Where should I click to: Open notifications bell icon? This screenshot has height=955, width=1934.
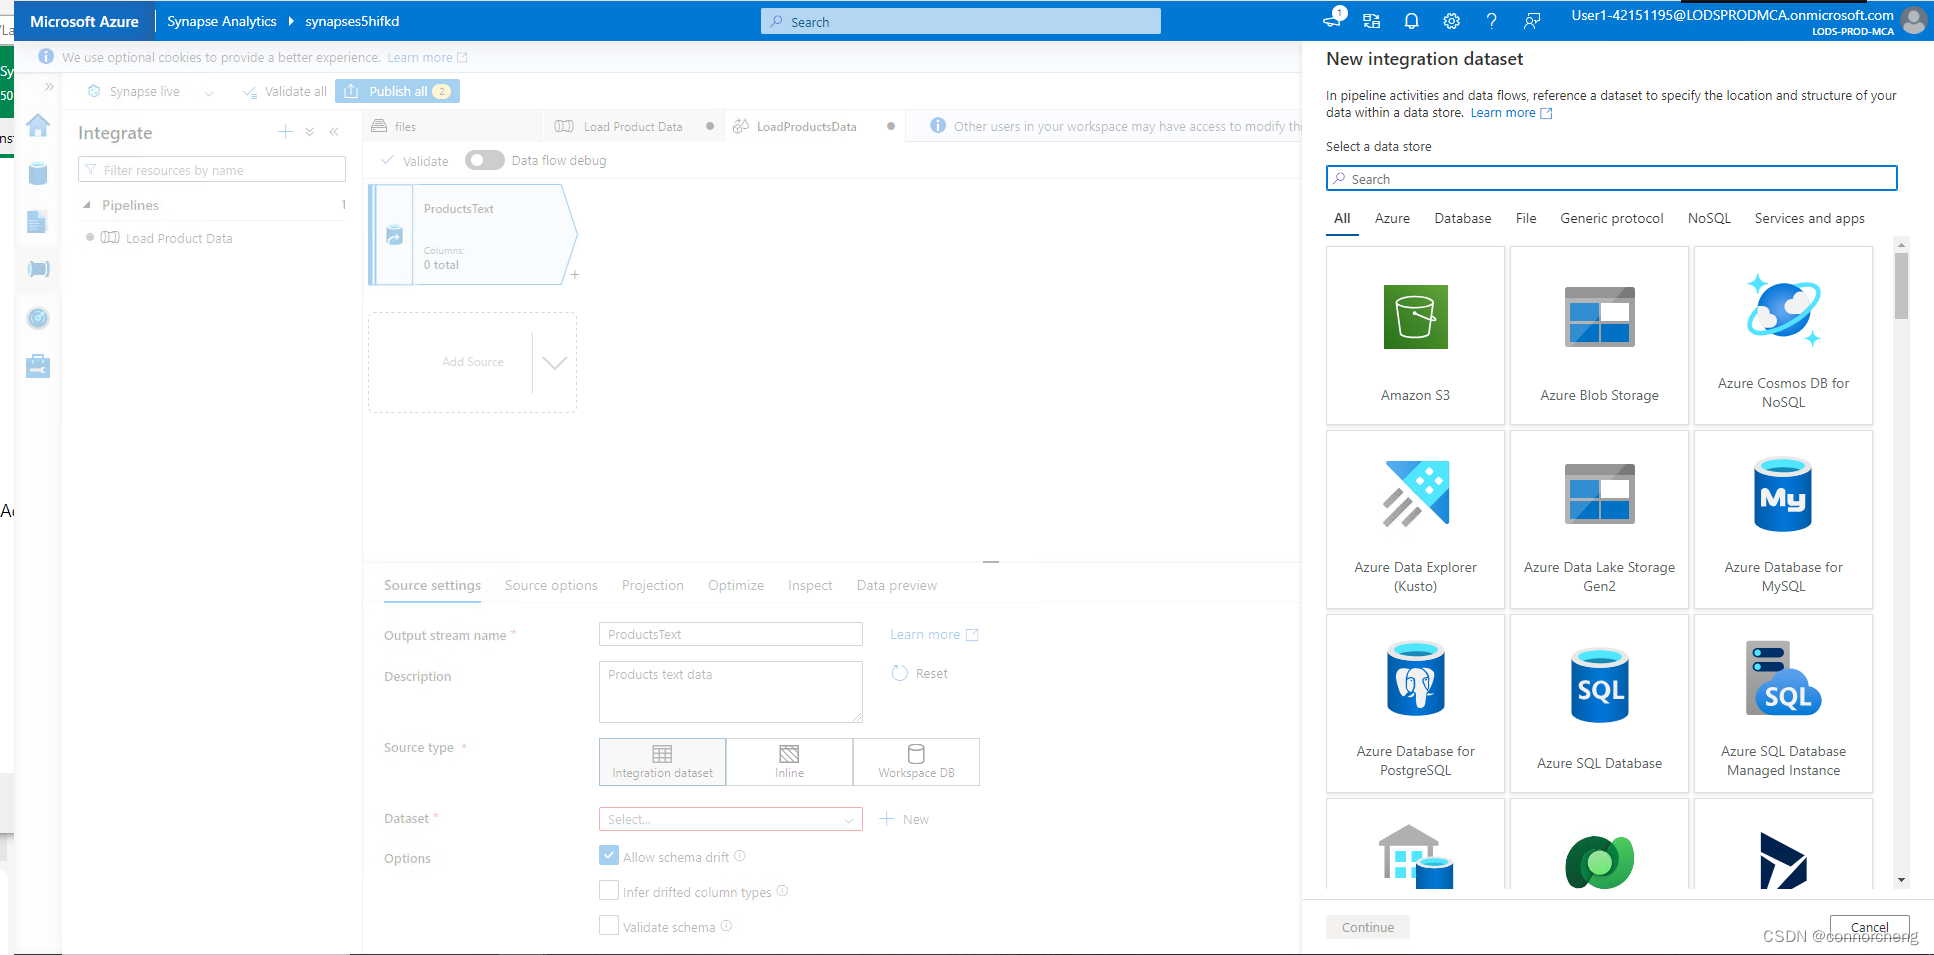[1411, 21]
